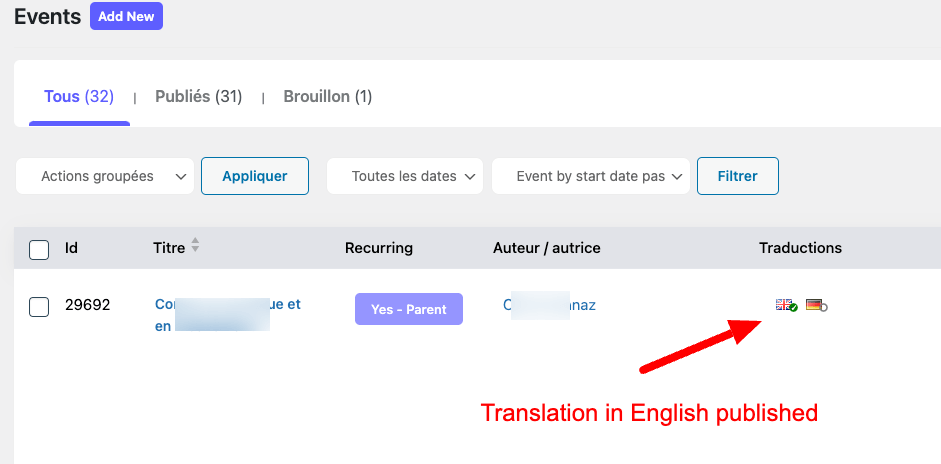Click the sort arrows beside Titre

(195, 245)
